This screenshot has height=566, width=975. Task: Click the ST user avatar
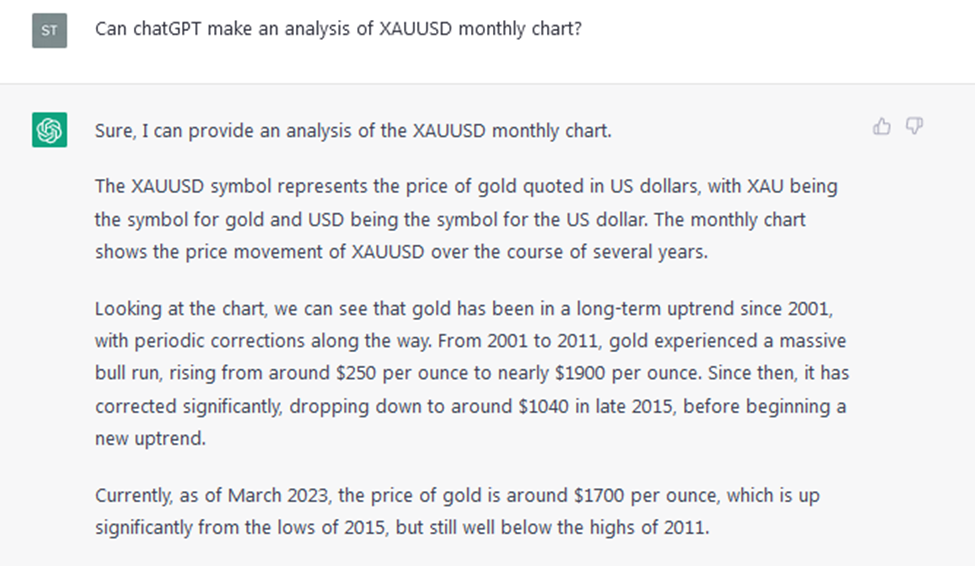click(x=50, y=30)
